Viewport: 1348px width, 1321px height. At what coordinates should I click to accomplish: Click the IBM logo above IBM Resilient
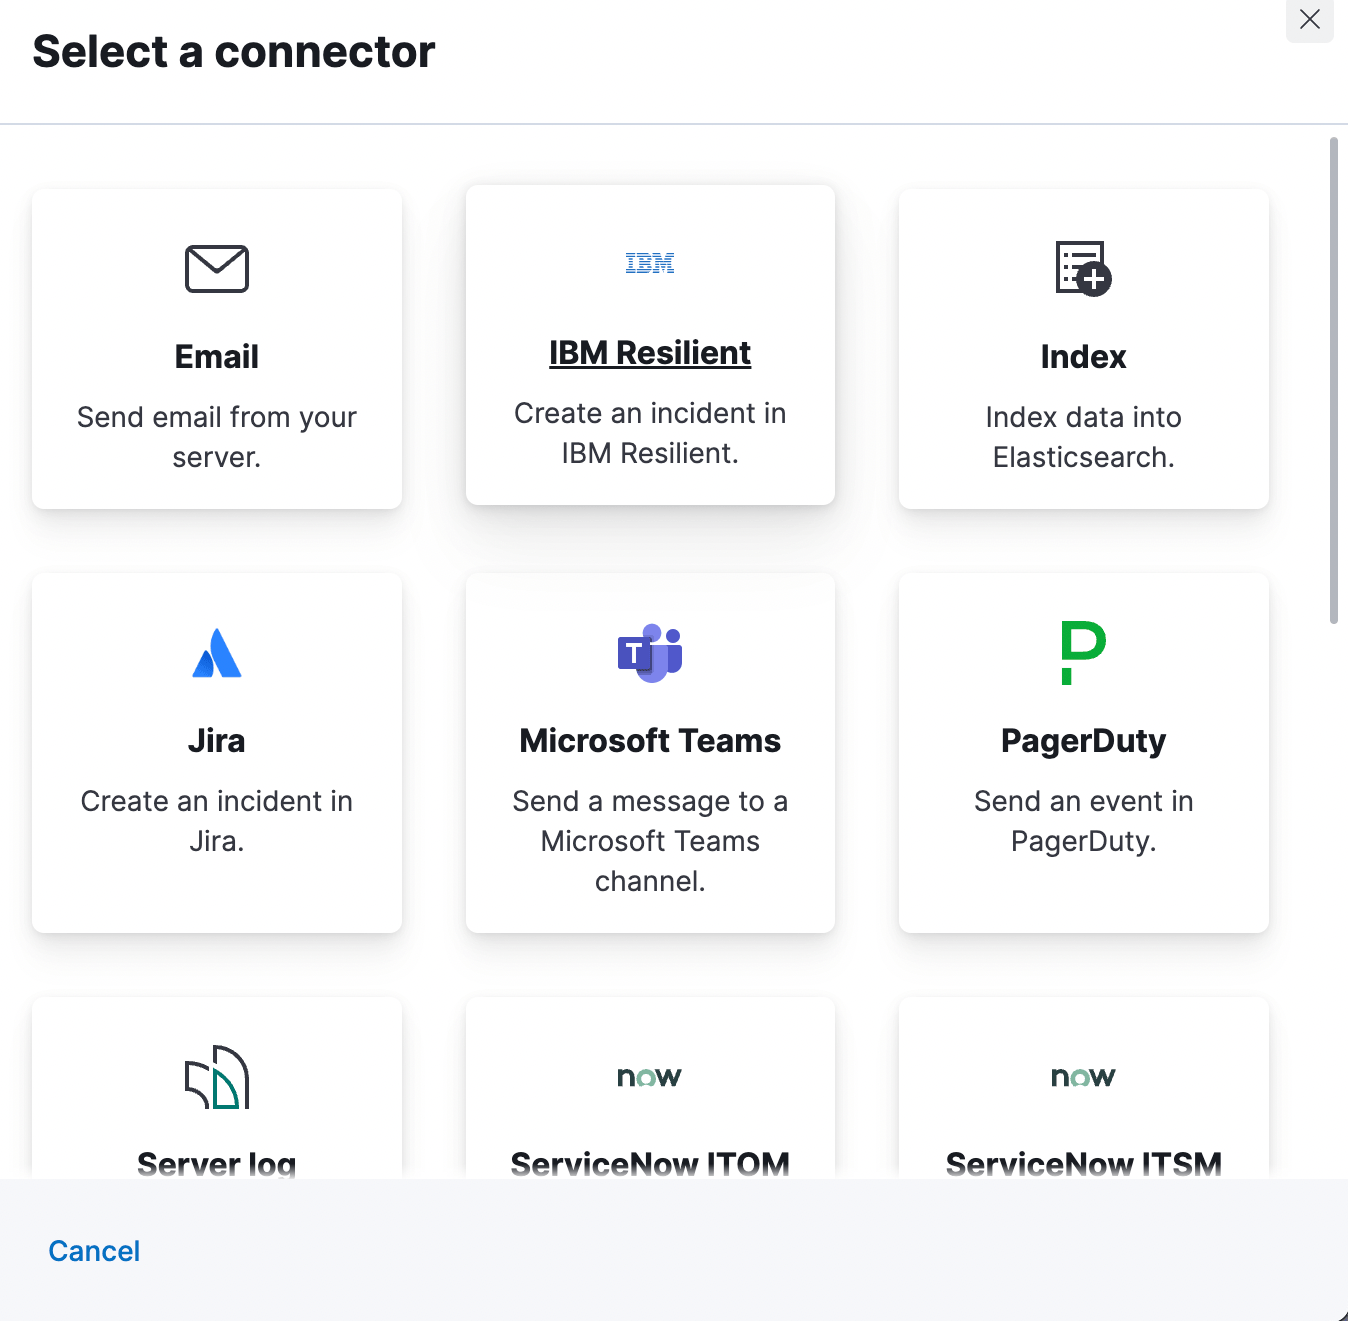[x=649, y=262]
